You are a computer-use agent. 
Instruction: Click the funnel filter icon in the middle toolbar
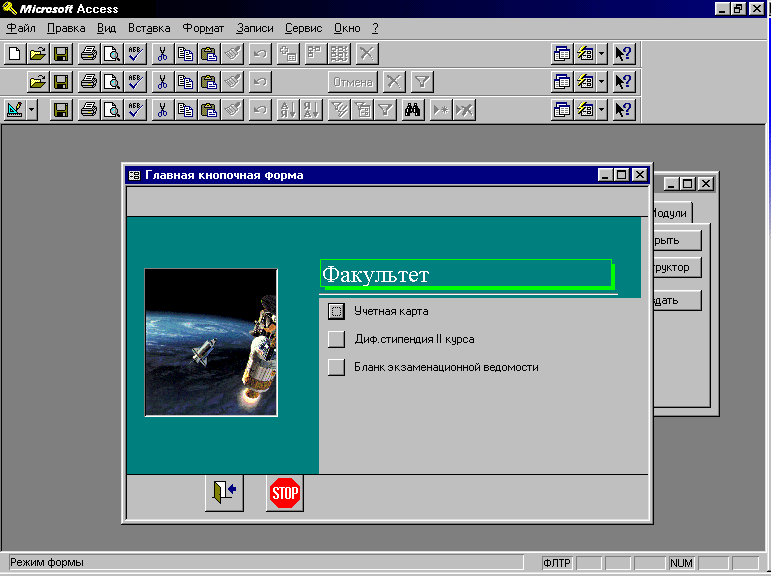(422, 82)
